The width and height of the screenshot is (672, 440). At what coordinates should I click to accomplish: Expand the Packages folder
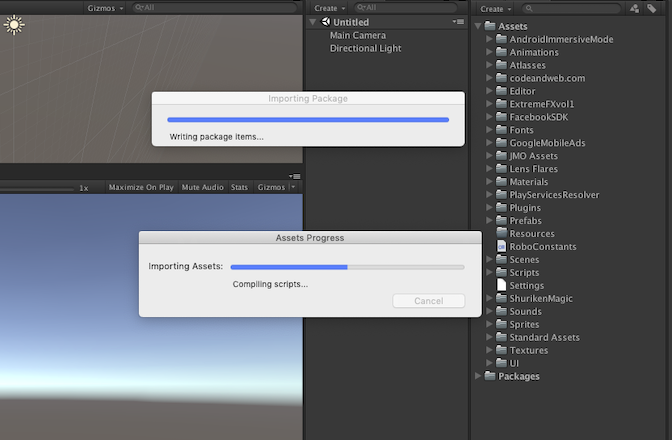click(478, 376)
